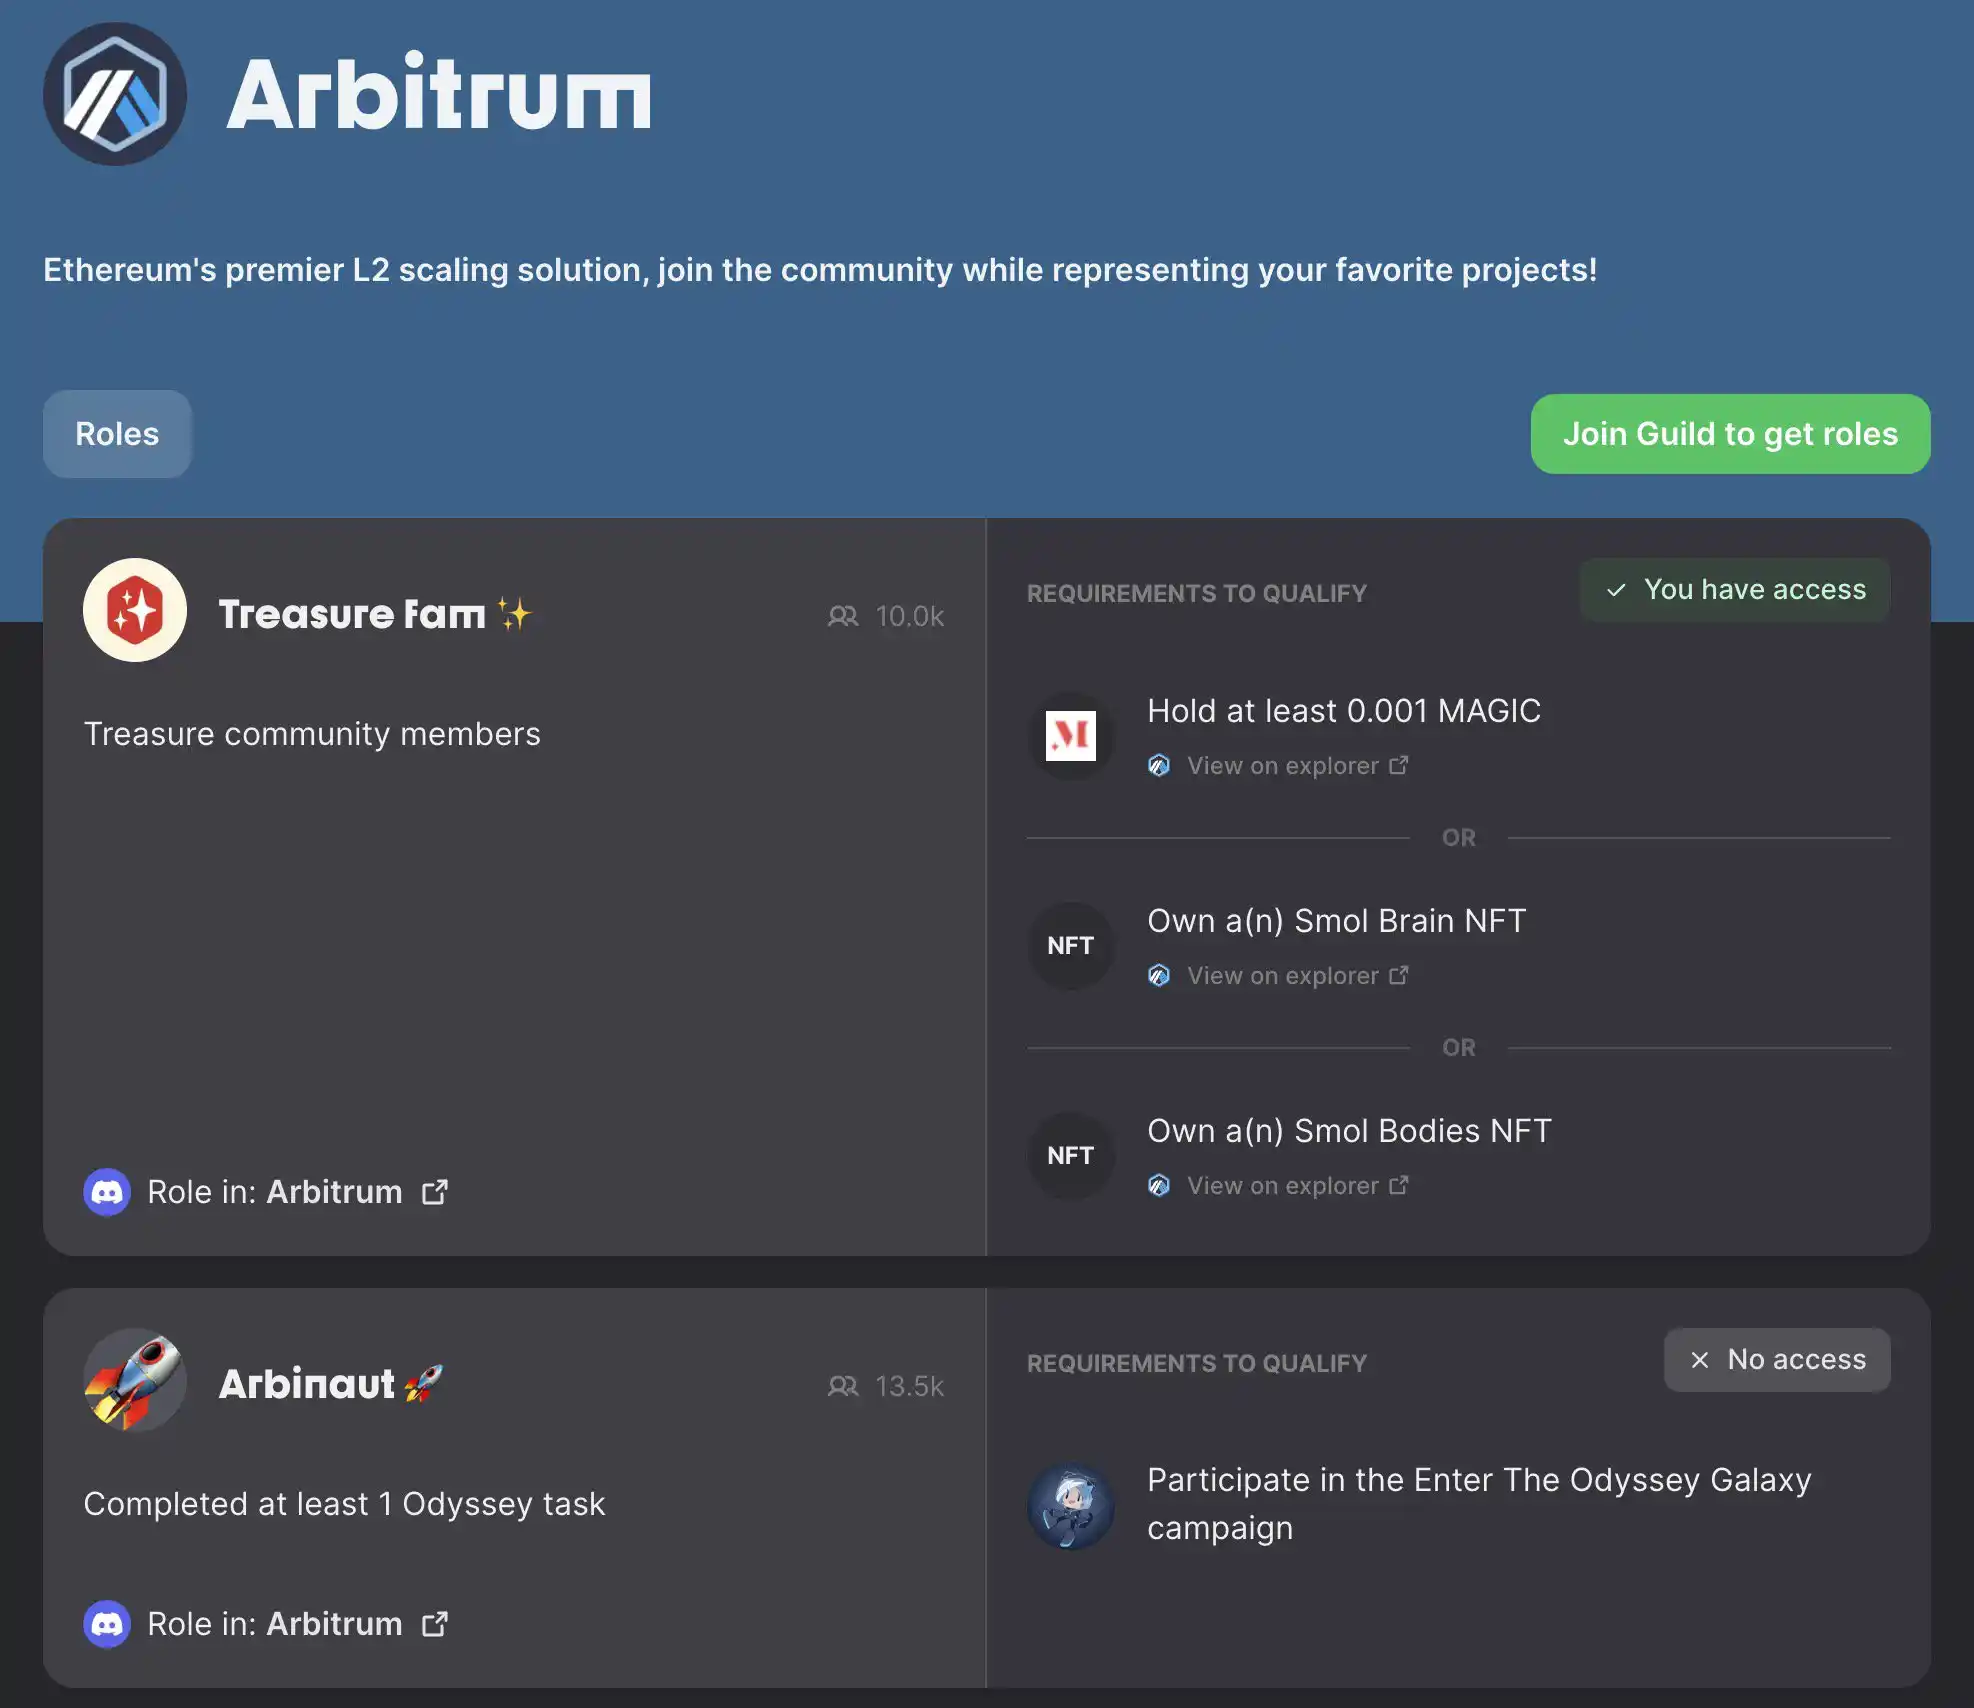This screenshot has width=1974, height=1708.
Task: Click the Arbitrum guild logo
Action: pos(115,94)
